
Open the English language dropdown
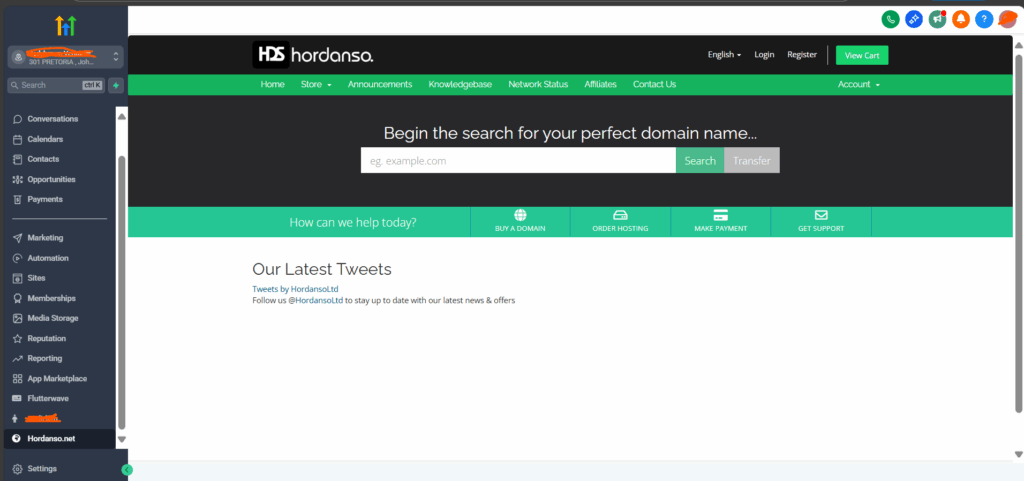[724, 55]
